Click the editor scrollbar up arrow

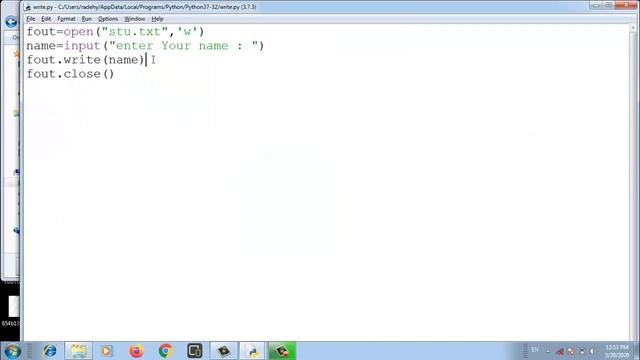tap(633, 28)
